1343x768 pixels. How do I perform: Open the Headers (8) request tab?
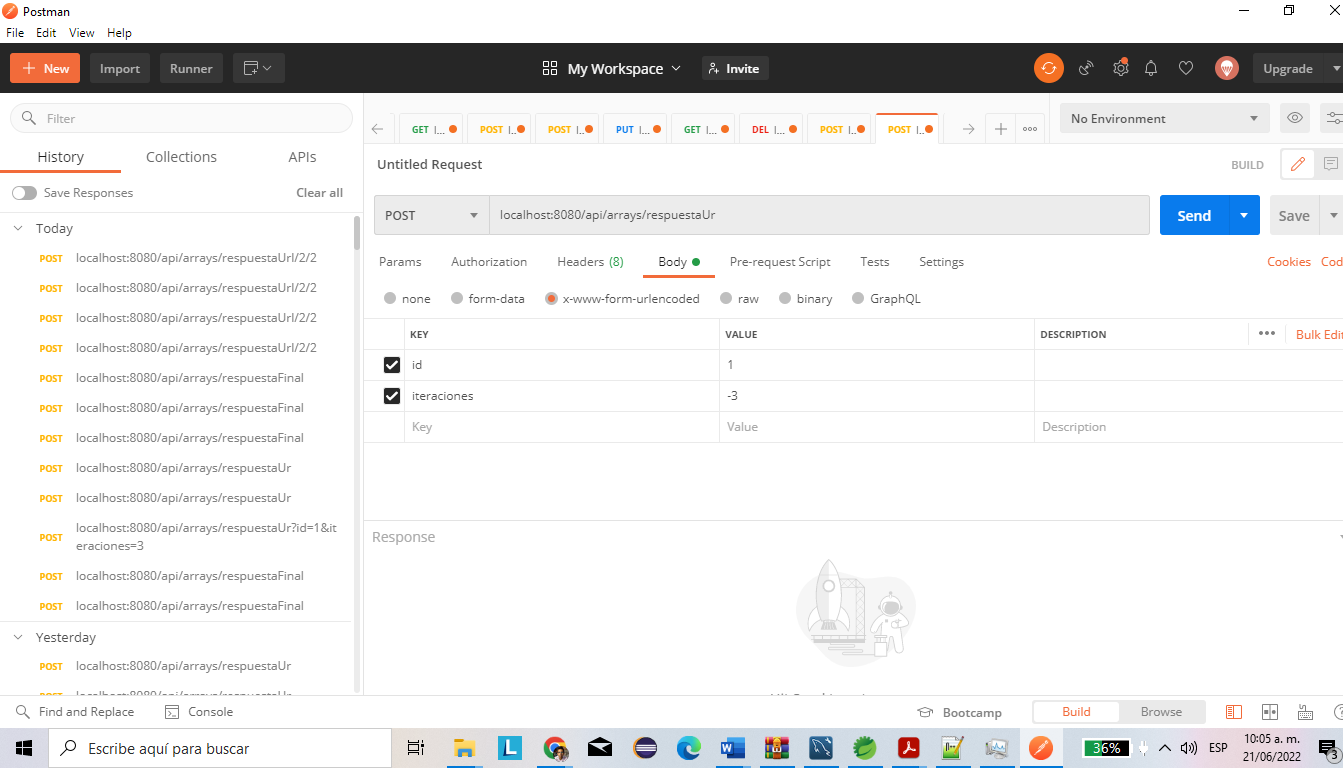tap(589, 262)
